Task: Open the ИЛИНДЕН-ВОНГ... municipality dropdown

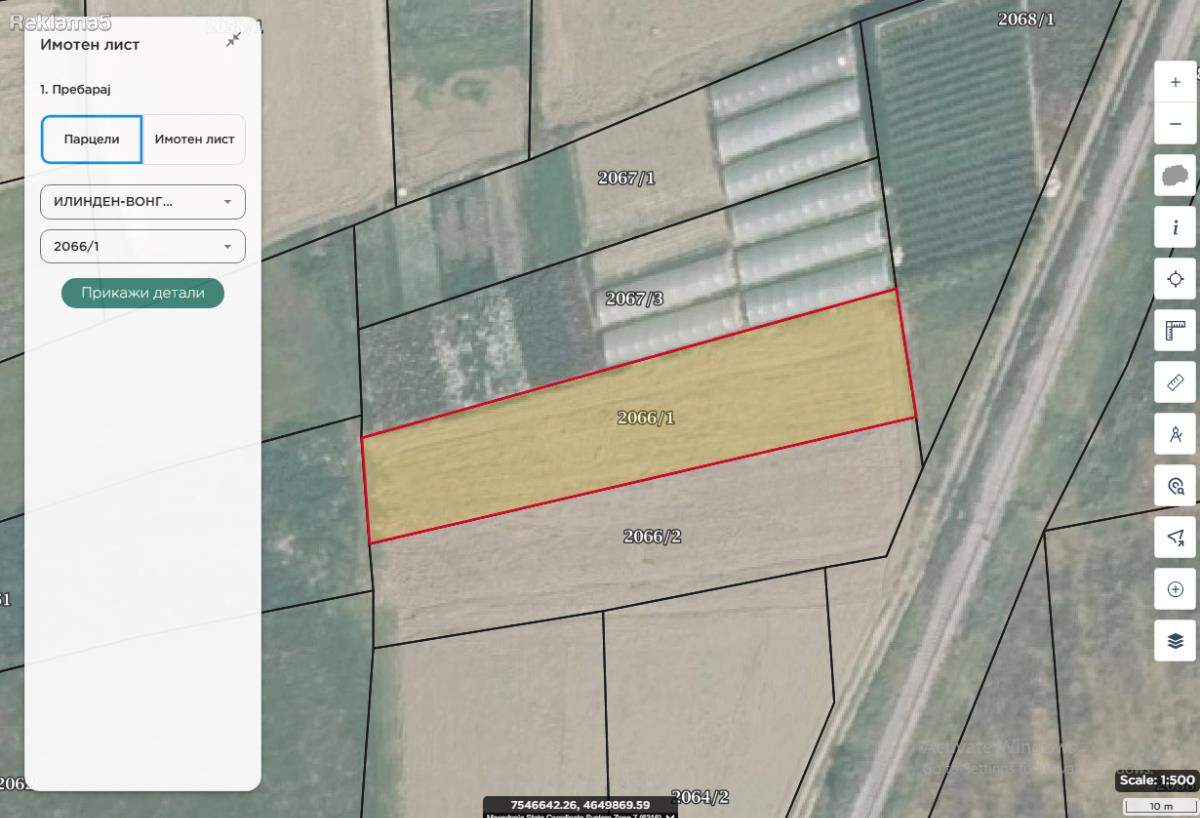Action: [x=143, y=201]
